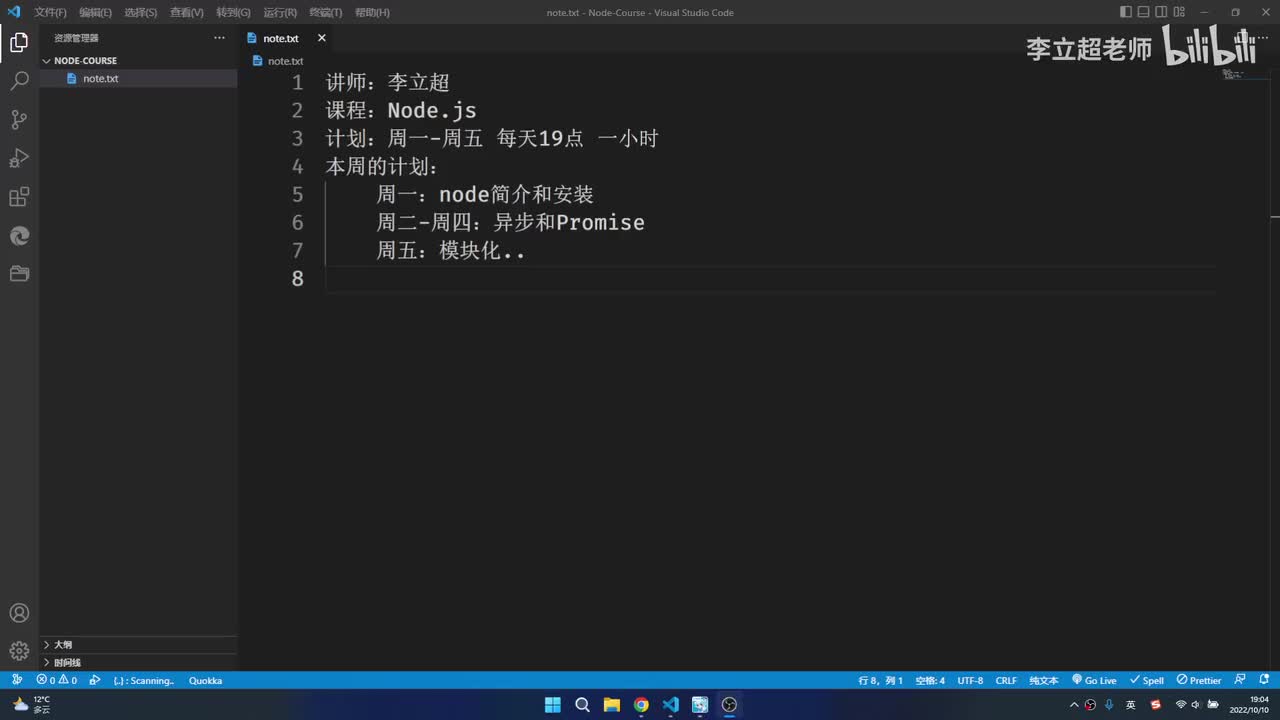This screenshot has width=1280, height=720.
Task: Click the Go Live button
Action: pos(1094,680)
